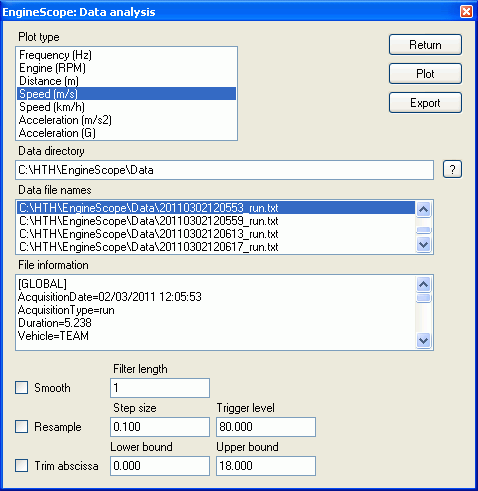Click the Return button
This screenshot has width=478, height=491.
425,45
